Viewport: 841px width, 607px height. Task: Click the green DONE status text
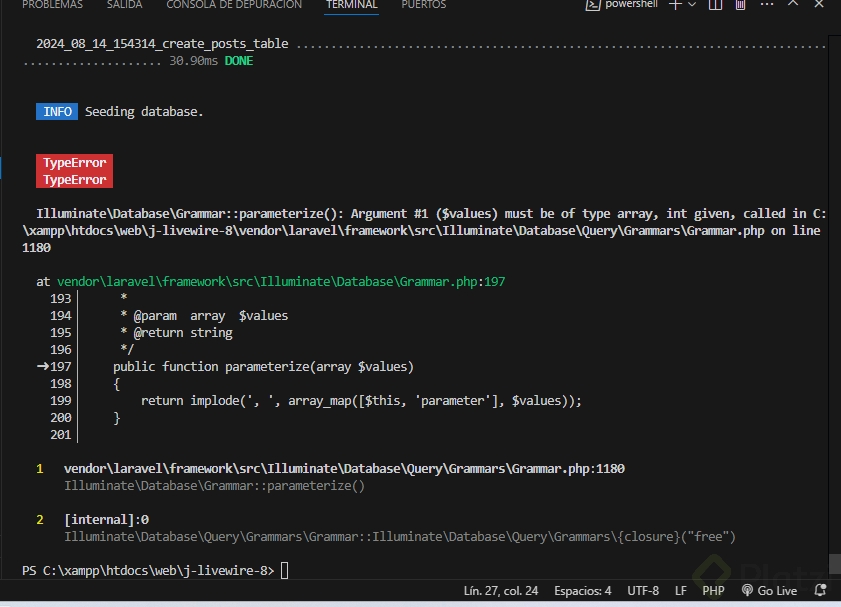click(239, 61)
